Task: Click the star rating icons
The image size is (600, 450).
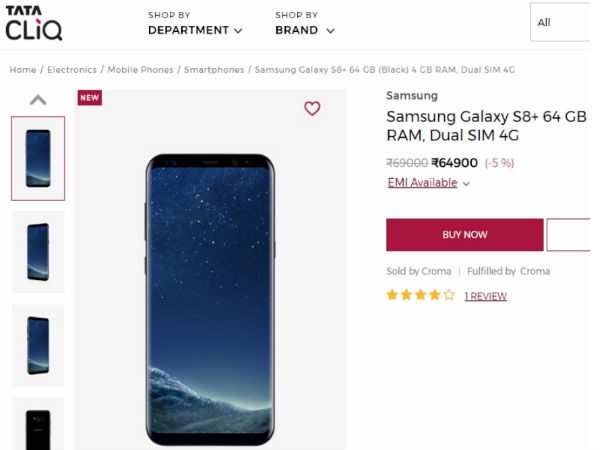Action: point(420,295)
